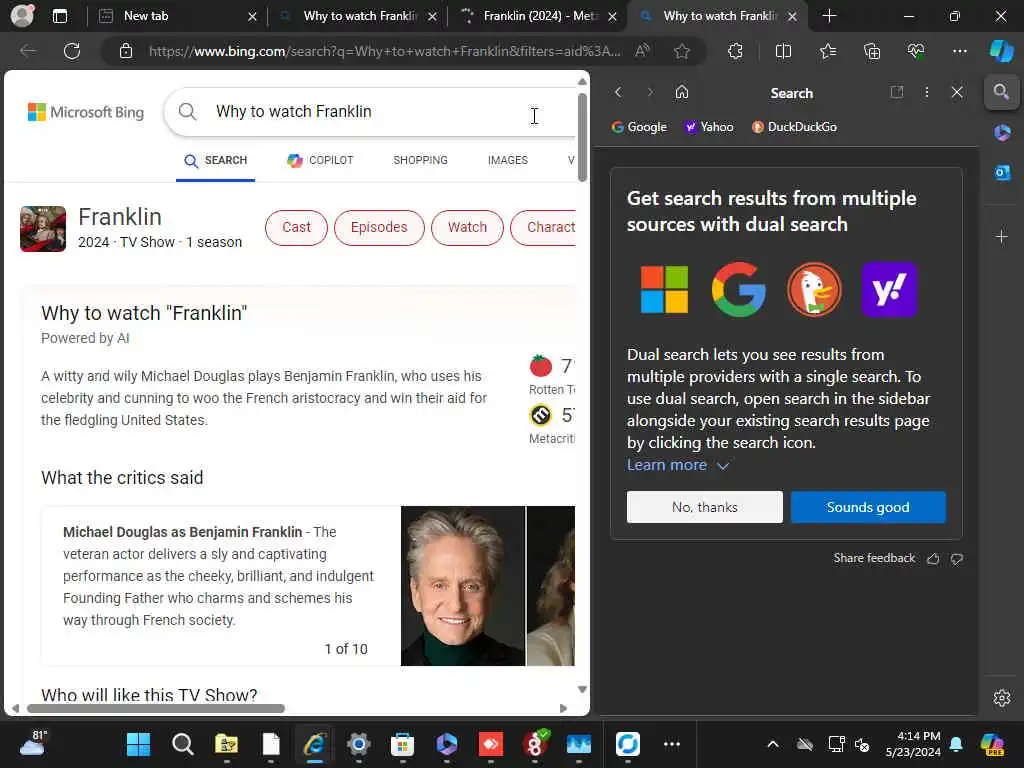1024x768 pixels.
Task: Click the vertical scrollbar down arrow
Action: tap(582, 689)
